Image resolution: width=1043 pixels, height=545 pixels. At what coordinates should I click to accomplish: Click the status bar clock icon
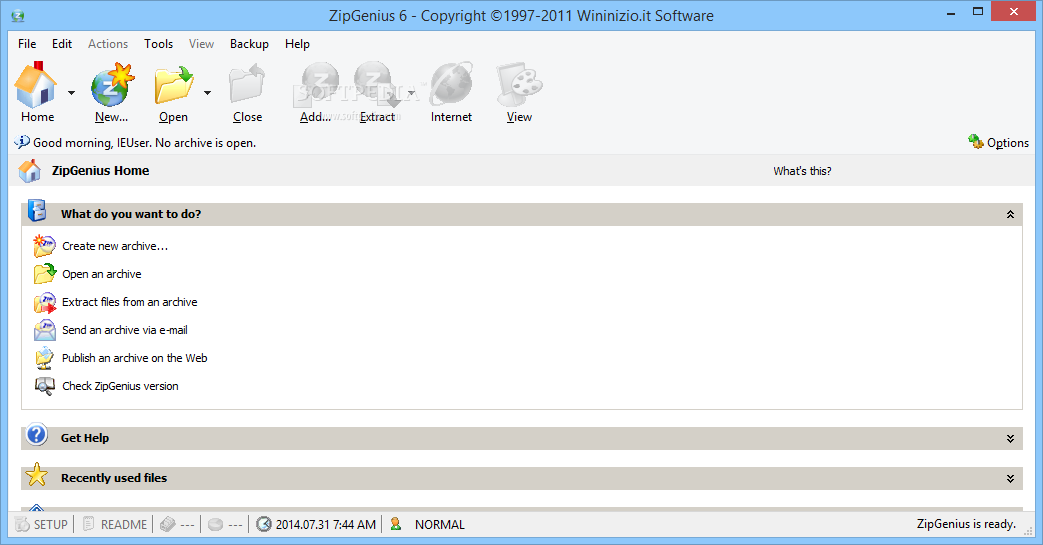pyautogui.click(x=264, y=524)
